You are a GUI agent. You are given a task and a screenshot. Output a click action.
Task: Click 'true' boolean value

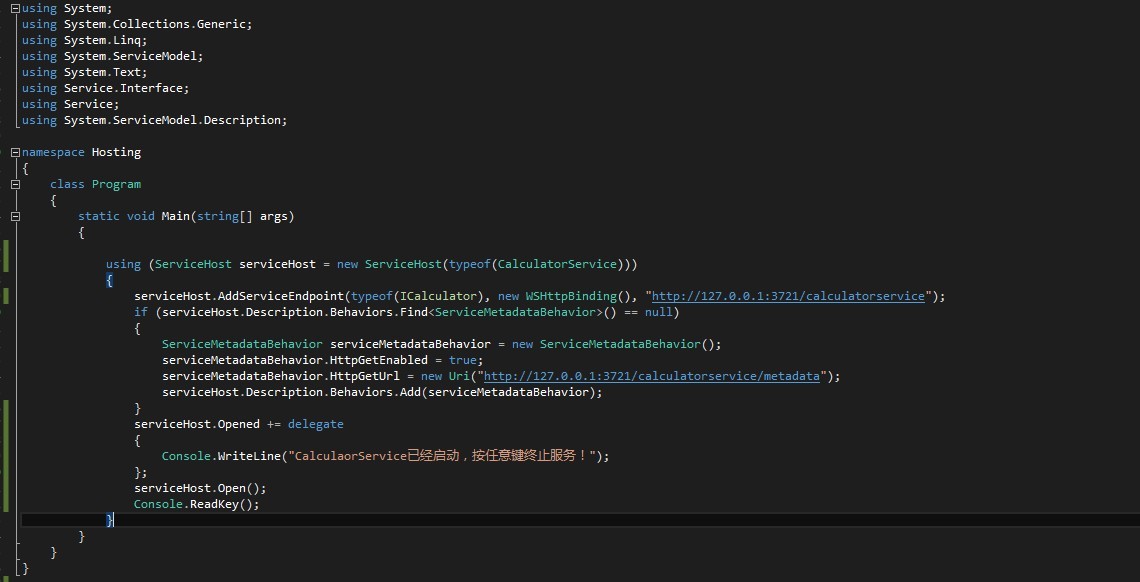(462, 360)
